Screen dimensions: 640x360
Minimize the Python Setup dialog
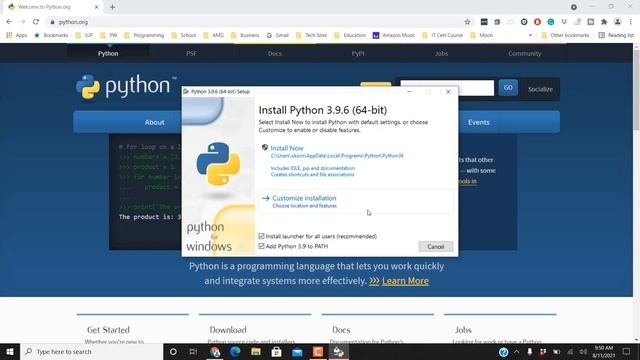coord(410,91)
